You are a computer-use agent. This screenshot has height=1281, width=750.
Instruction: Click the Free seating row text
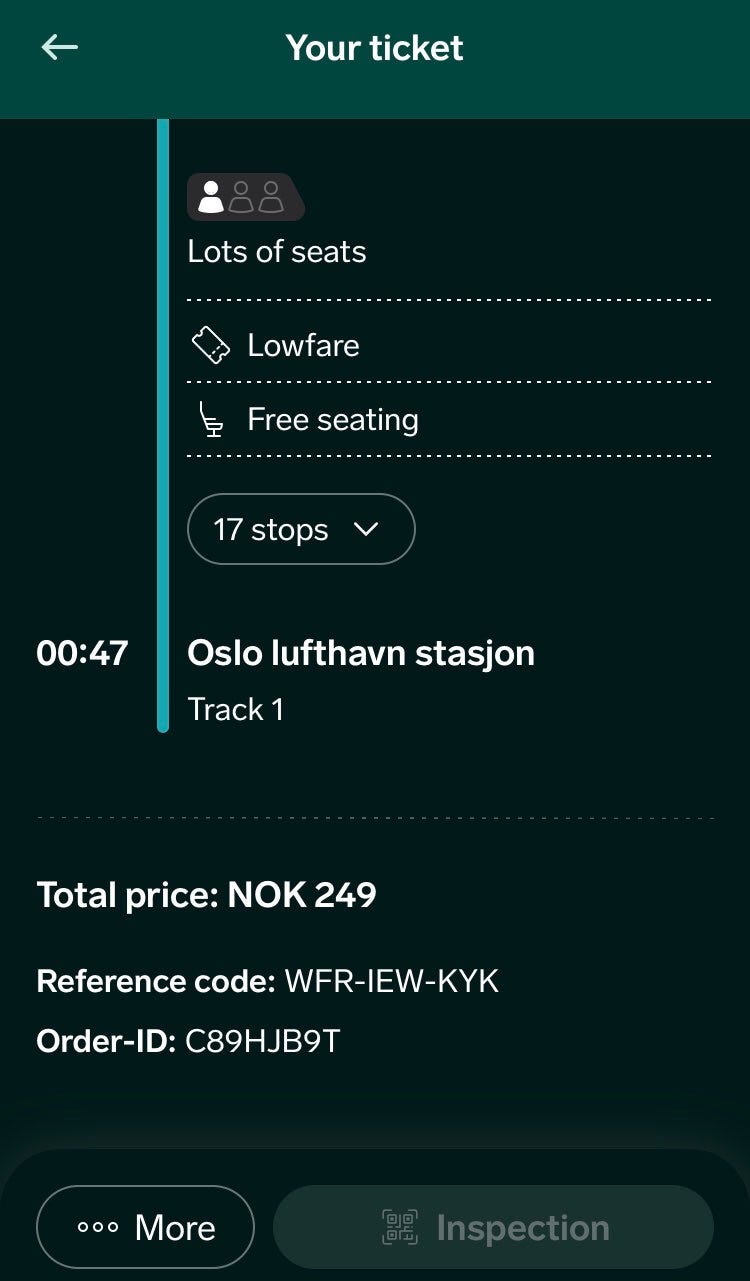pyautogui.click(x=333, y=420)
